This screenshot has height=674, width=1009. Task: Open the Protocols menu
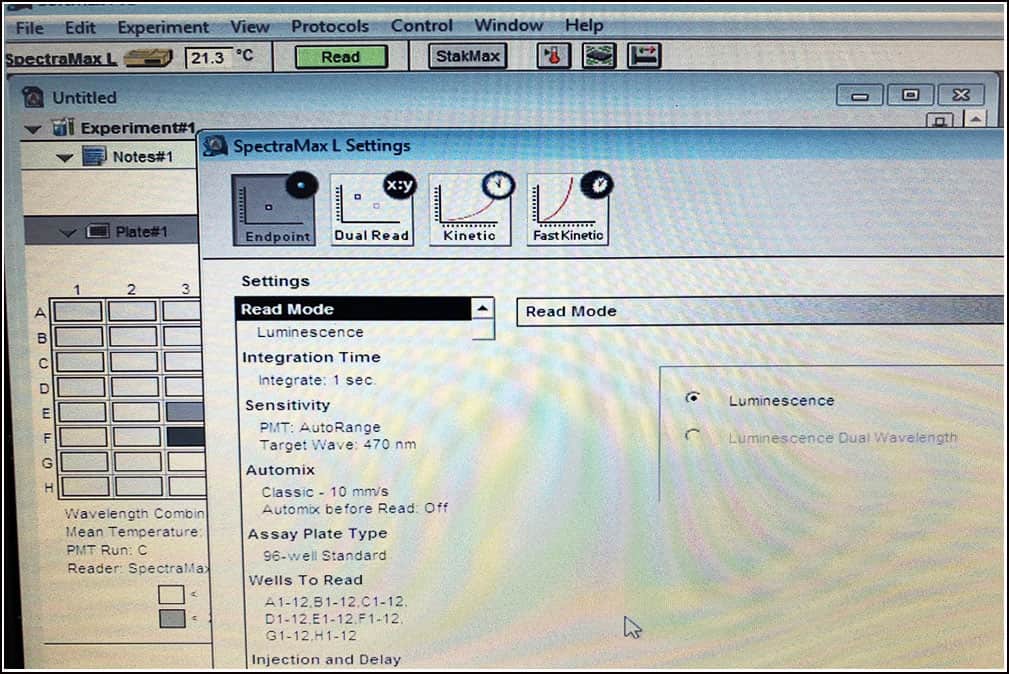tap(330, 26)
